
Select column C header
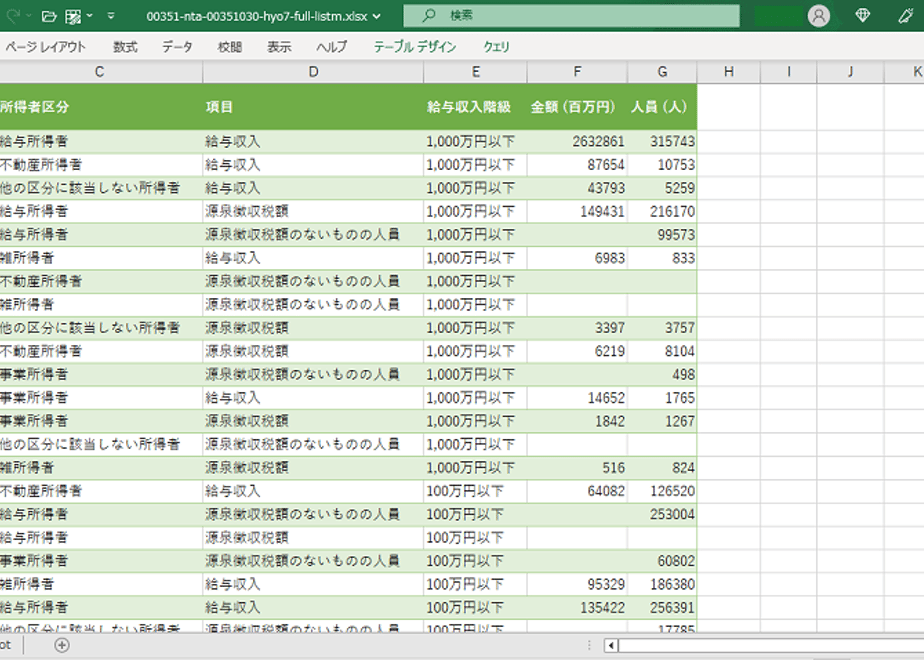coord(100,72)
